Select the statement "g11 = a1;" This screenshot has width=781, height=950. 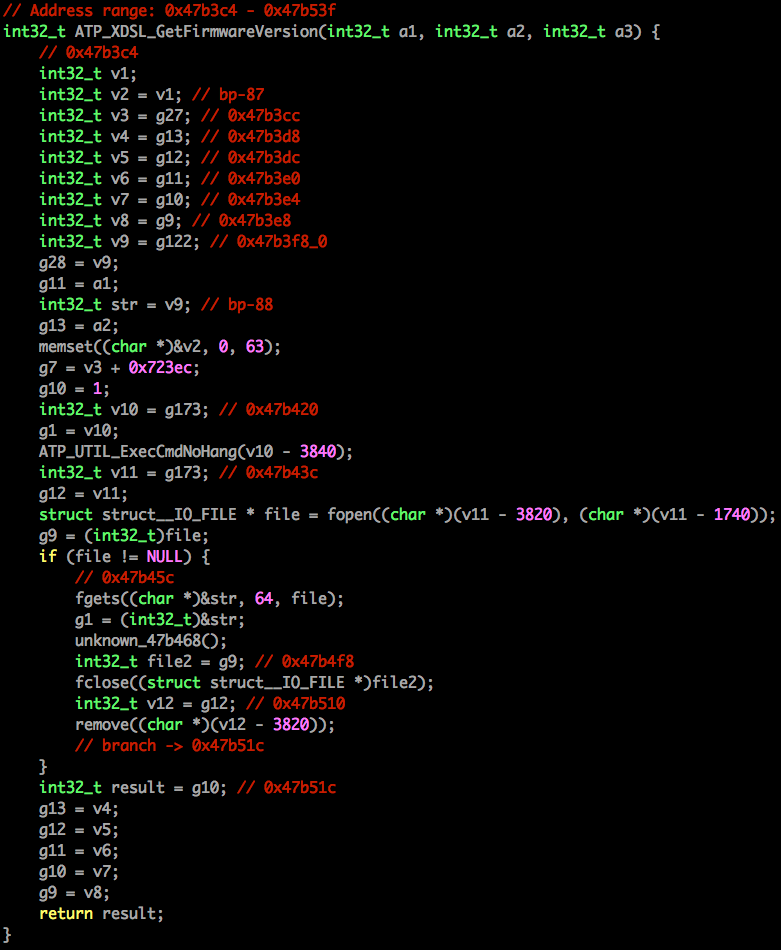pos(79,284)
